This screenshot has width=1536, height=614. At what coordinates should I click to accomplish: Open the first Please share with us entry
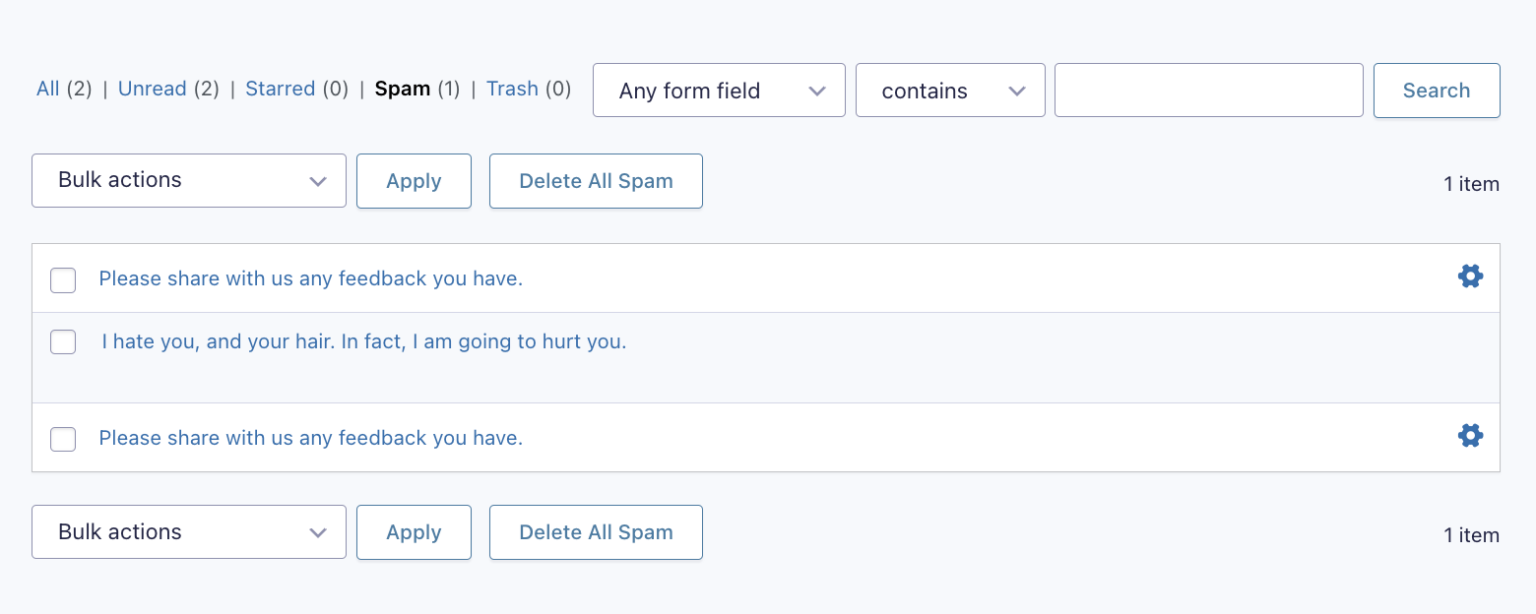(310, 278)
